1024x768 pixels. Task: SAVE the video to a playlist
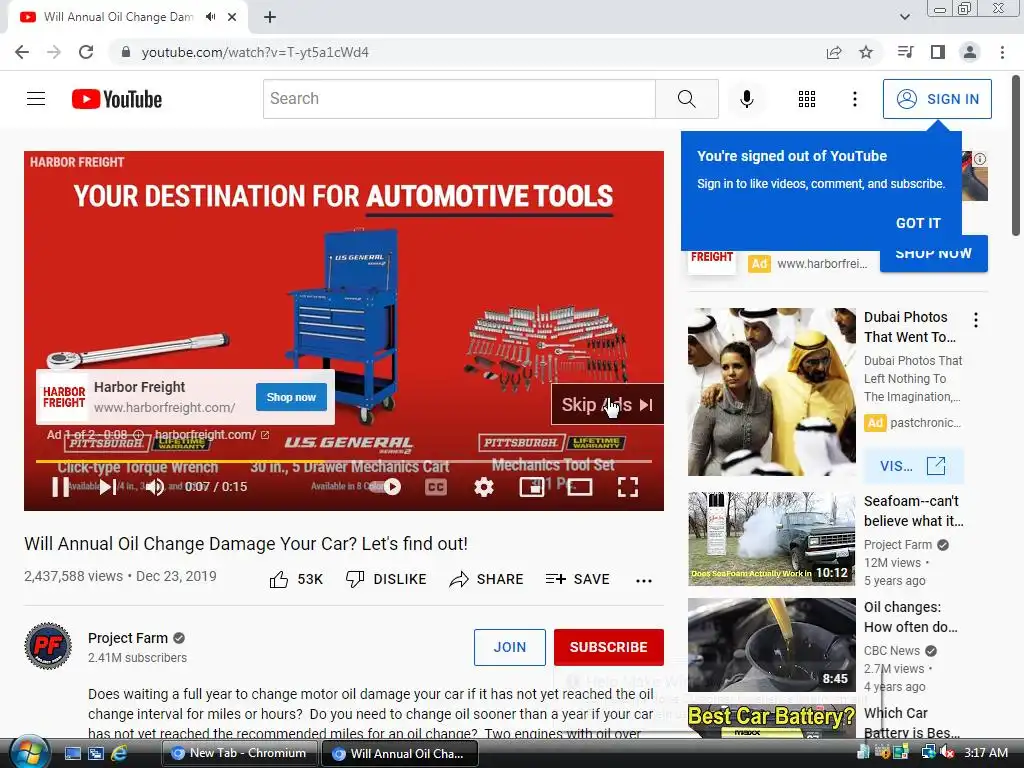click(x=577, y=579)
